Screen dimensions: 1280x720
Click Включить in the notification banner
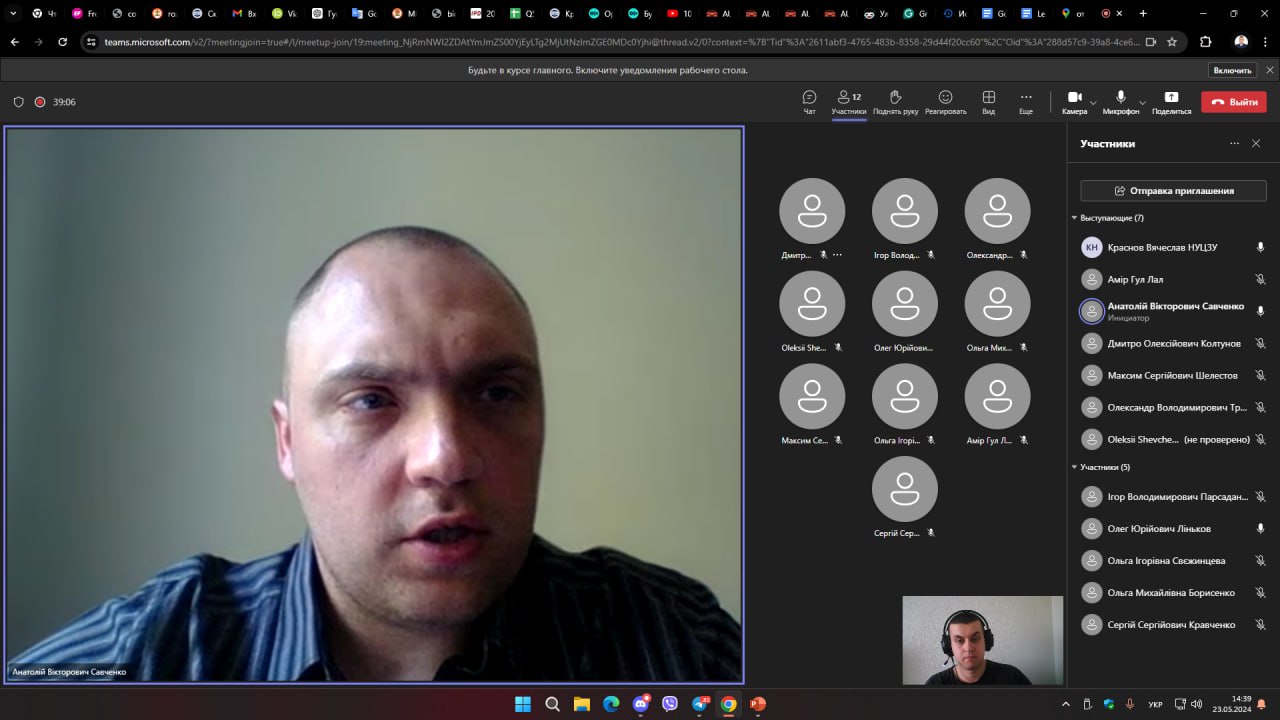click(x=1232, y=70)
